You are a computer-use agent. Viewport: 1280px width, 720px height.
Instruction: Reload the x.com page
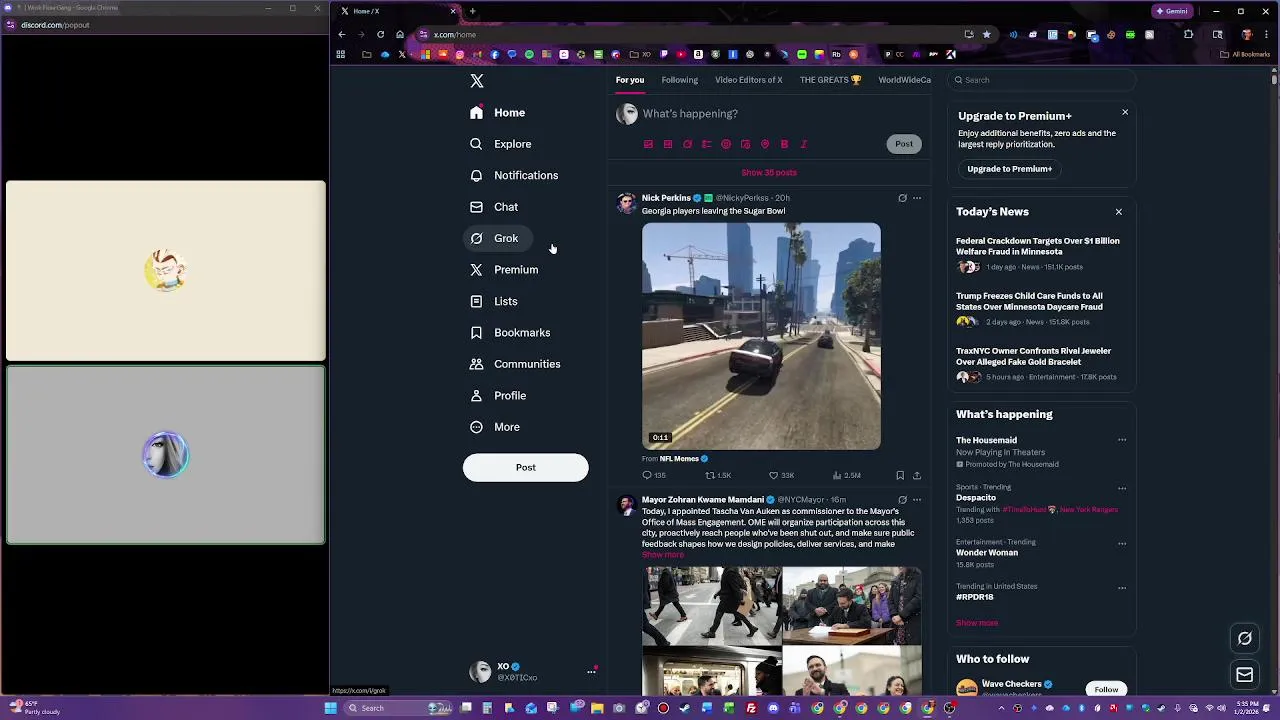380,34
